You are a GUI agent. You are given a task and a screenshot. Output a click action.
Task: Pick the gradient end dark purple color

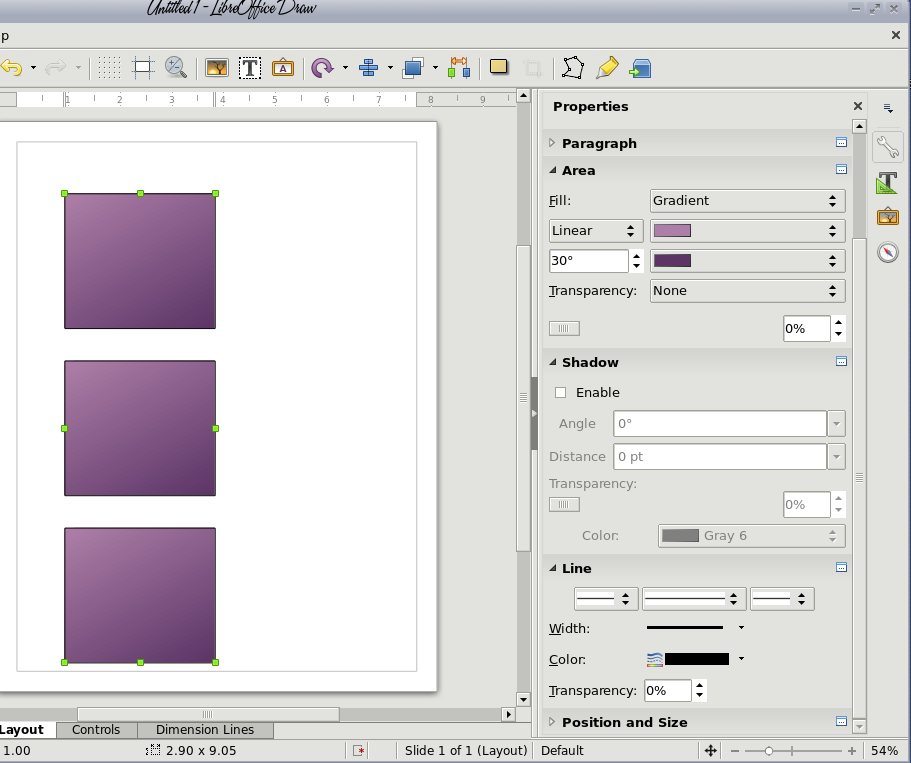(x=747, y=261)
